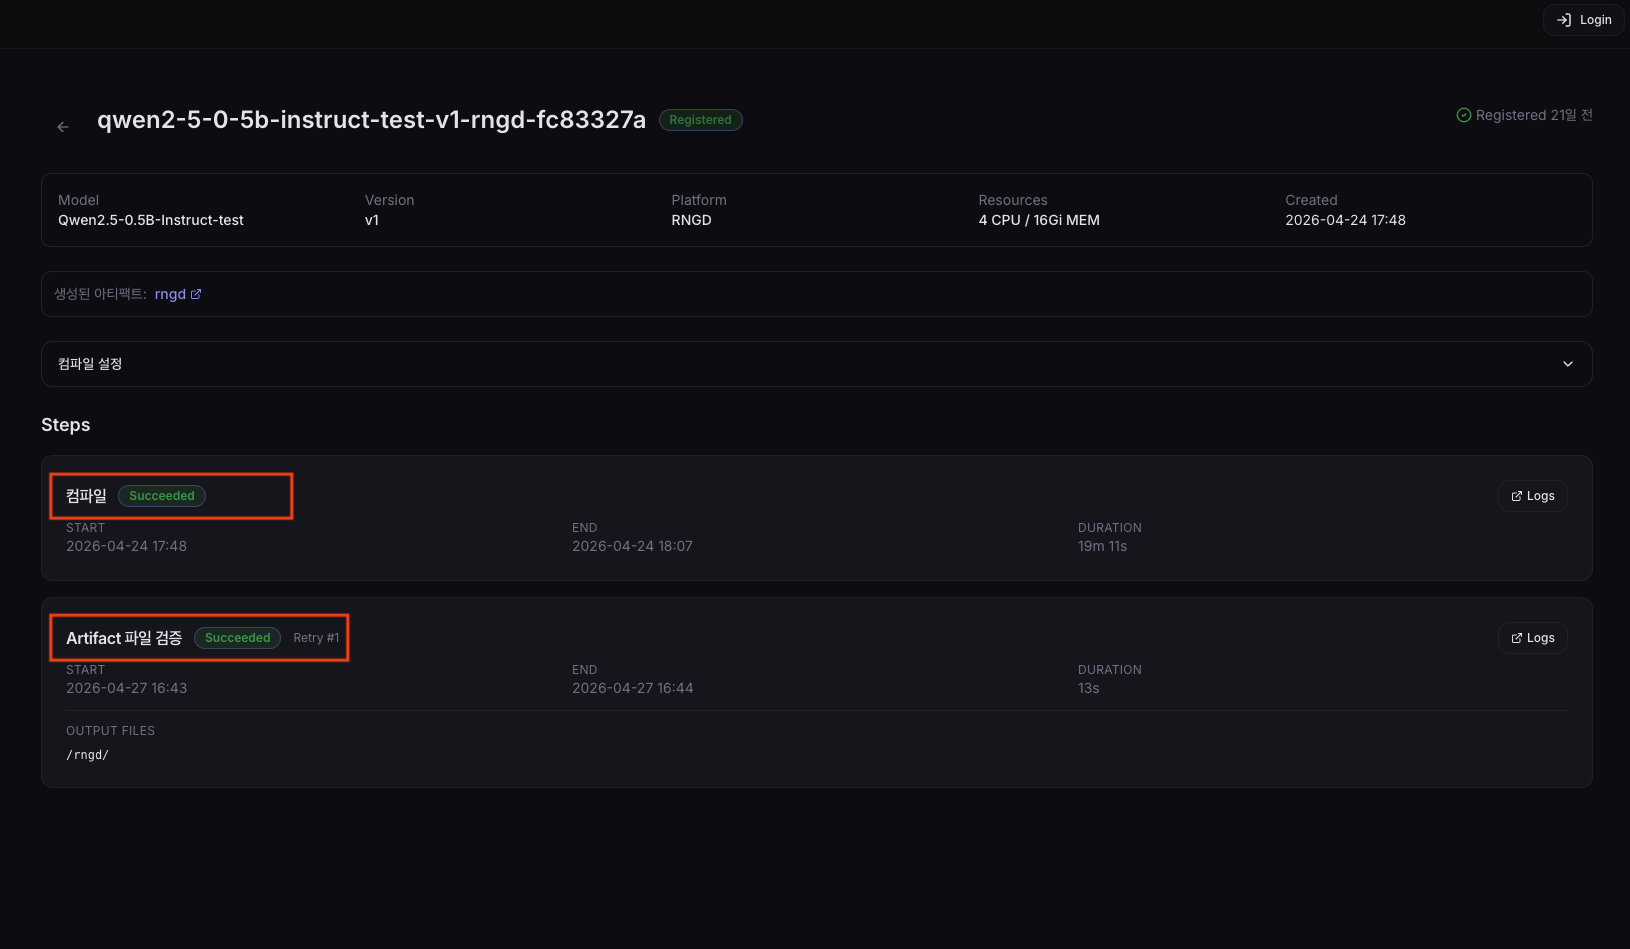Click the chevron on 컴파일 설정
The width and height of the screenshot is (1630, 949).
pos(1568,364)
